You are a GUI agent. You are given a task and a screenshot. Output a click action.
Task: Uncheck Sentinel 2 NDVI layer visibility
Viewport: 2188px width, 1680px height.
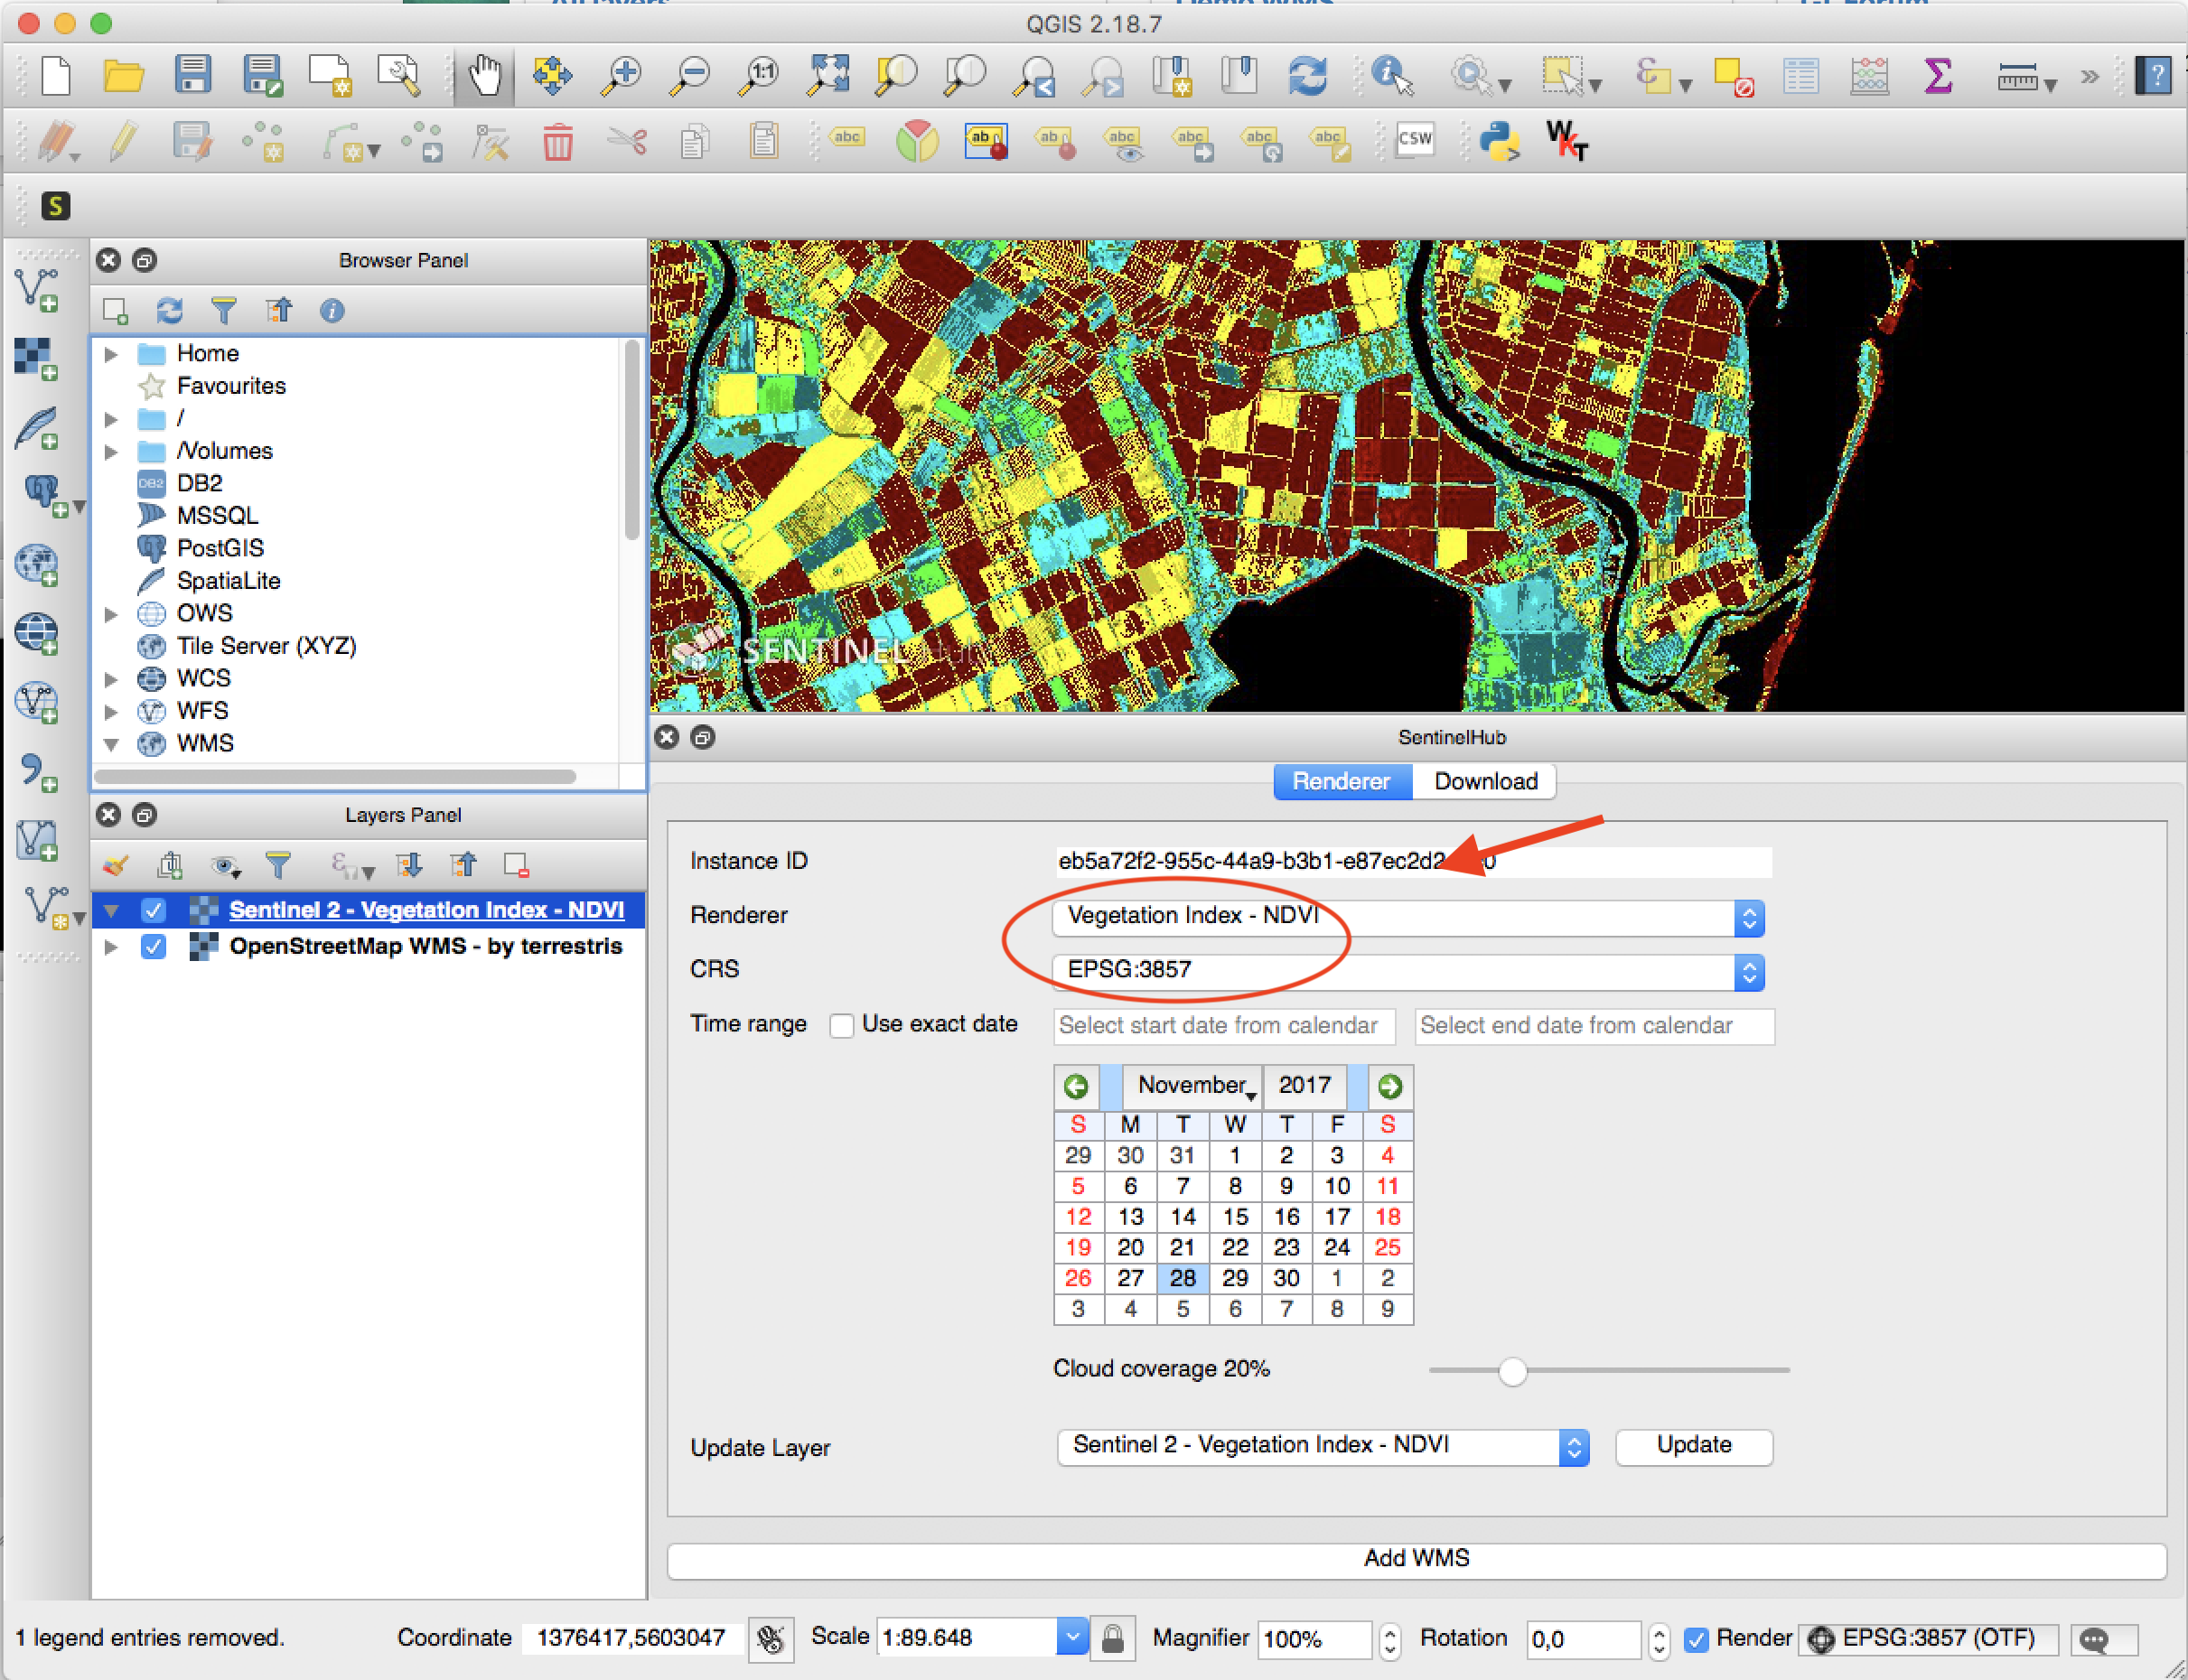click(x=153, y=910)
